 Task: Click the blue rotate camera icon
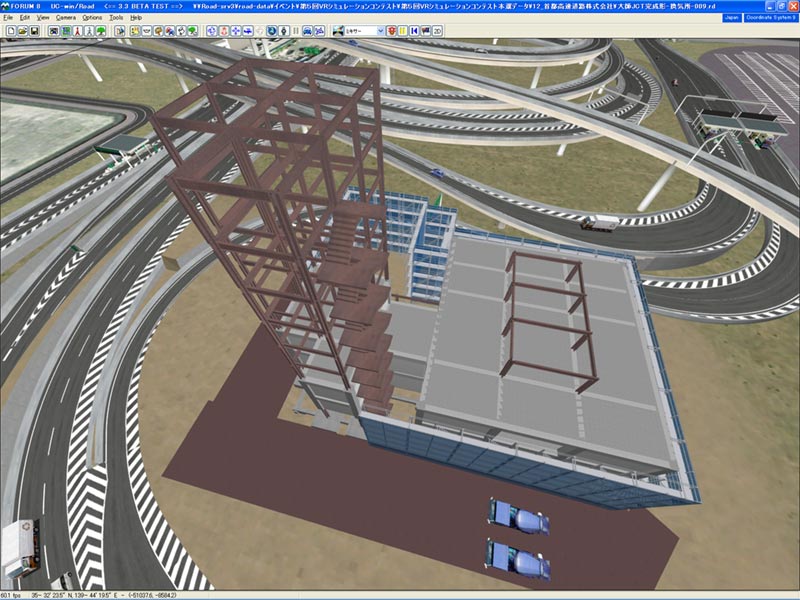coord(212,31)
